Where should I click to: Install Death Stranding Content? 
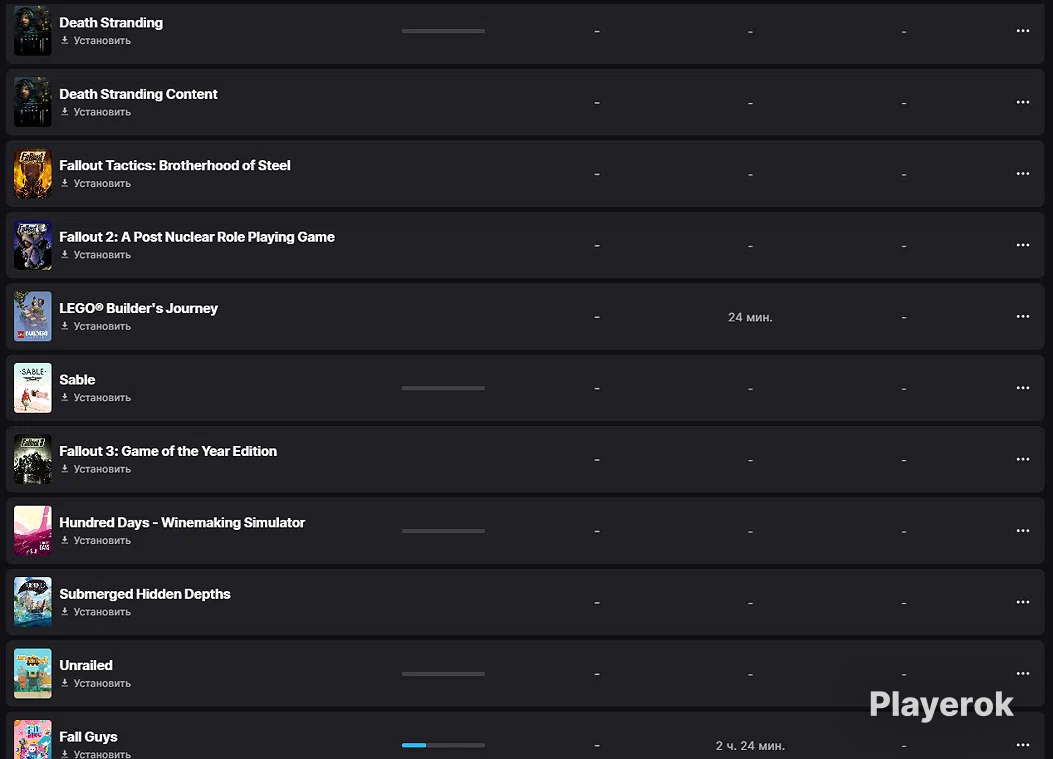[96, 112]
